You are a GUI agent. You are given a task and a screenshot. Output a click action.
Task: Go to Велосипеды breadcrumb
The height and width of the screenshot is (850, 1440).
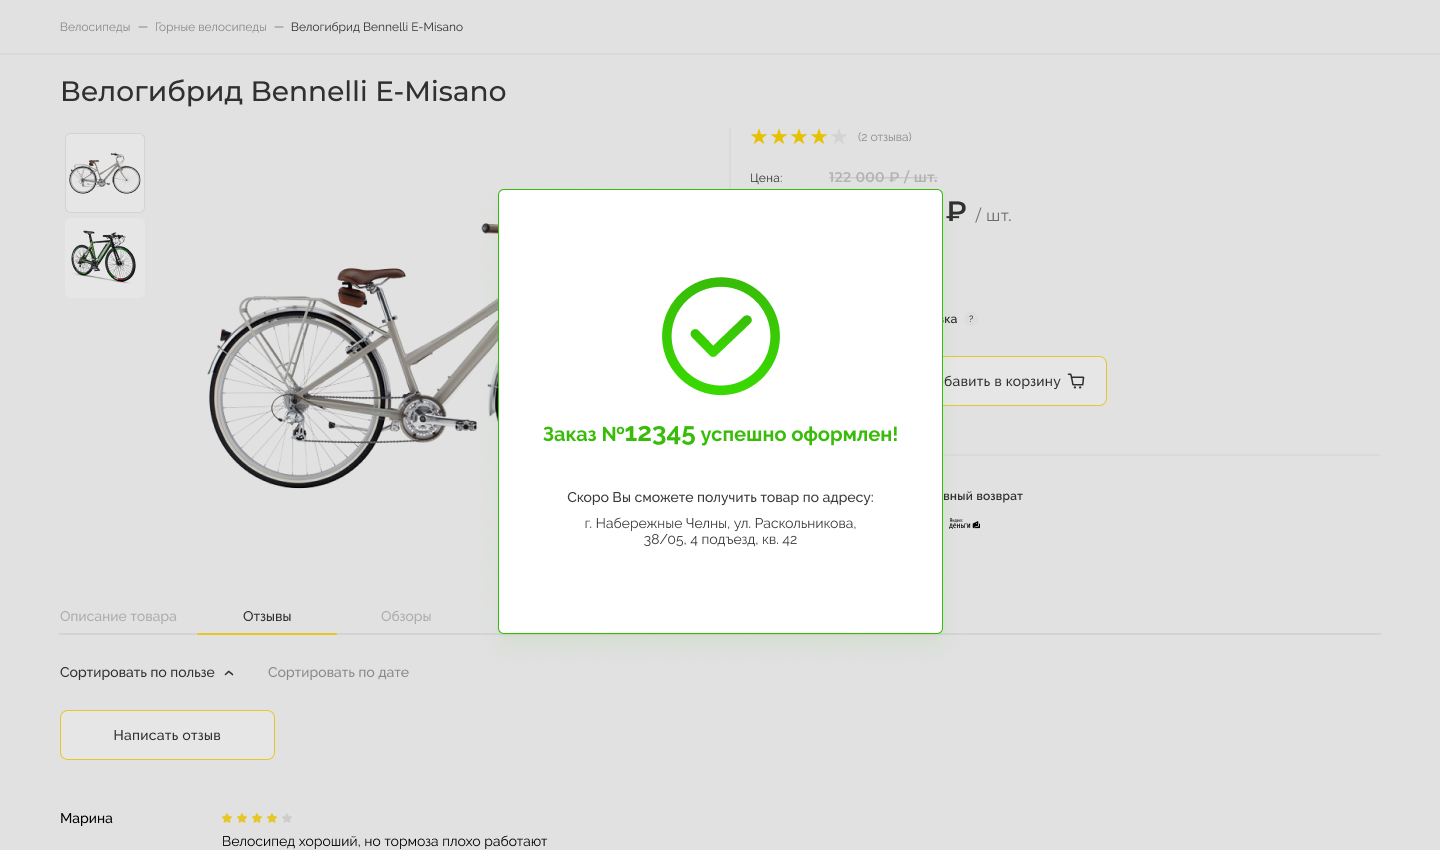95,27
